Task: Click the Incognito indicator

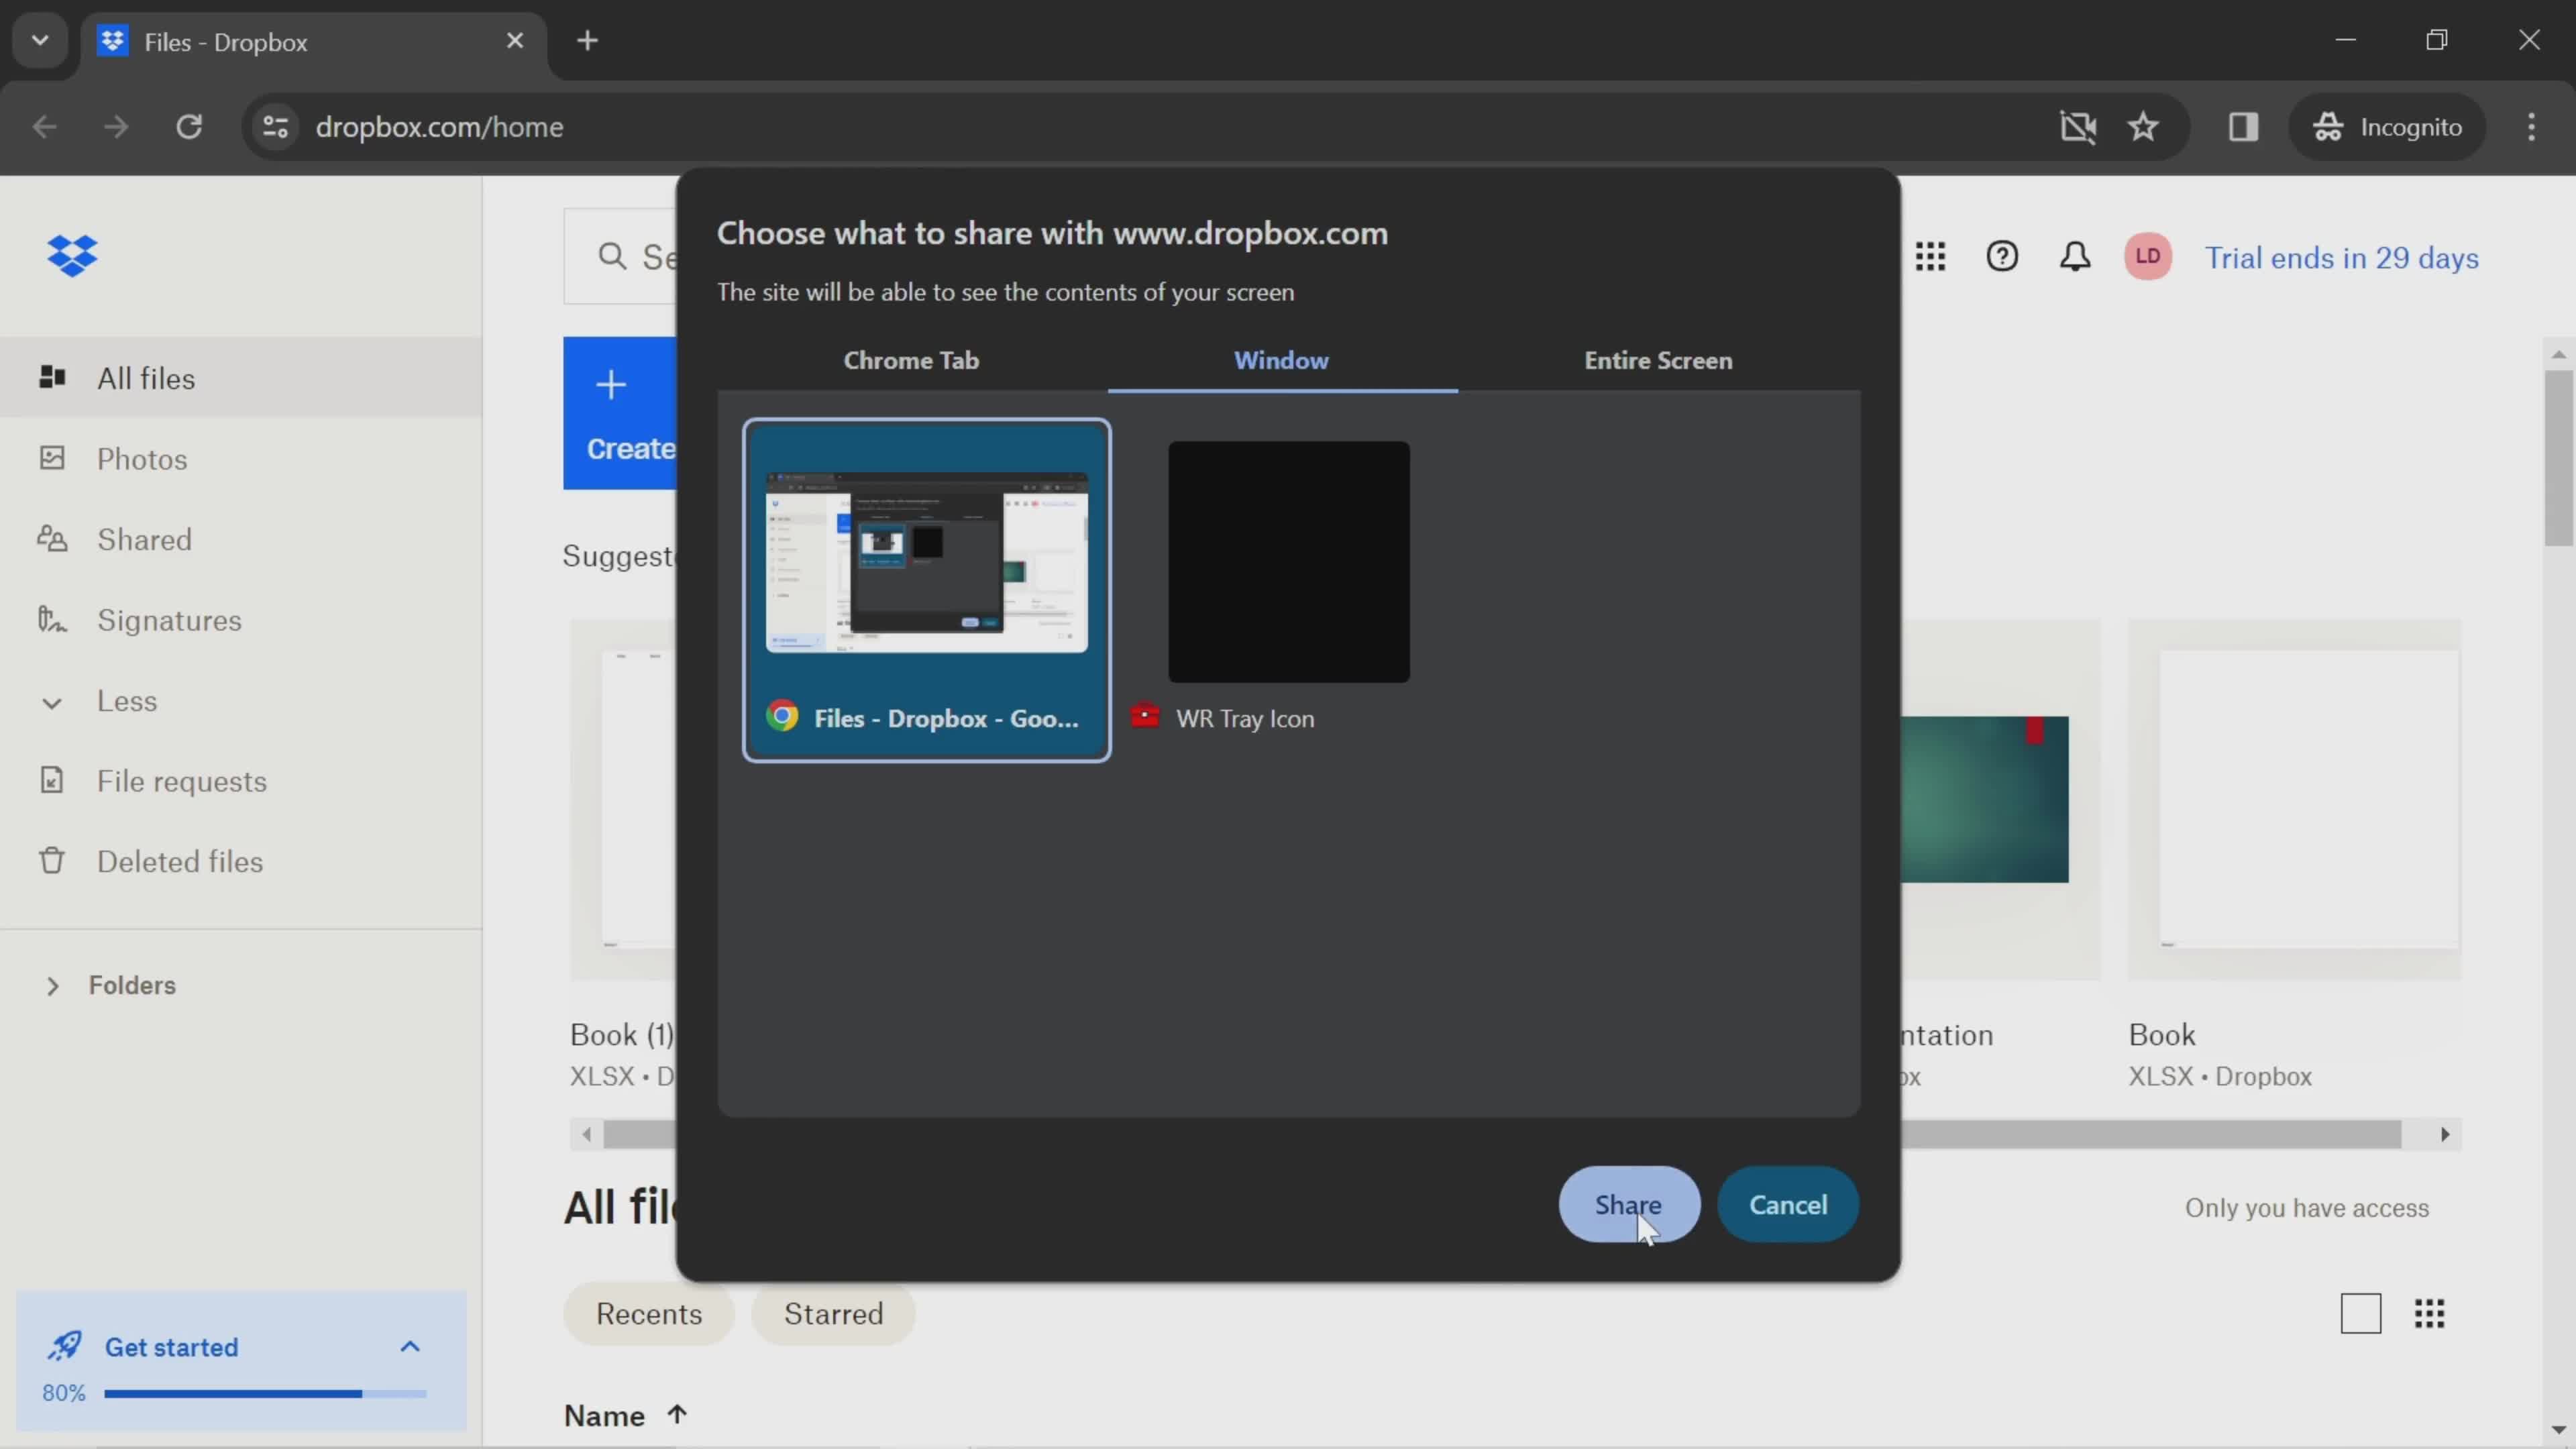Action: pos(2387,127)
